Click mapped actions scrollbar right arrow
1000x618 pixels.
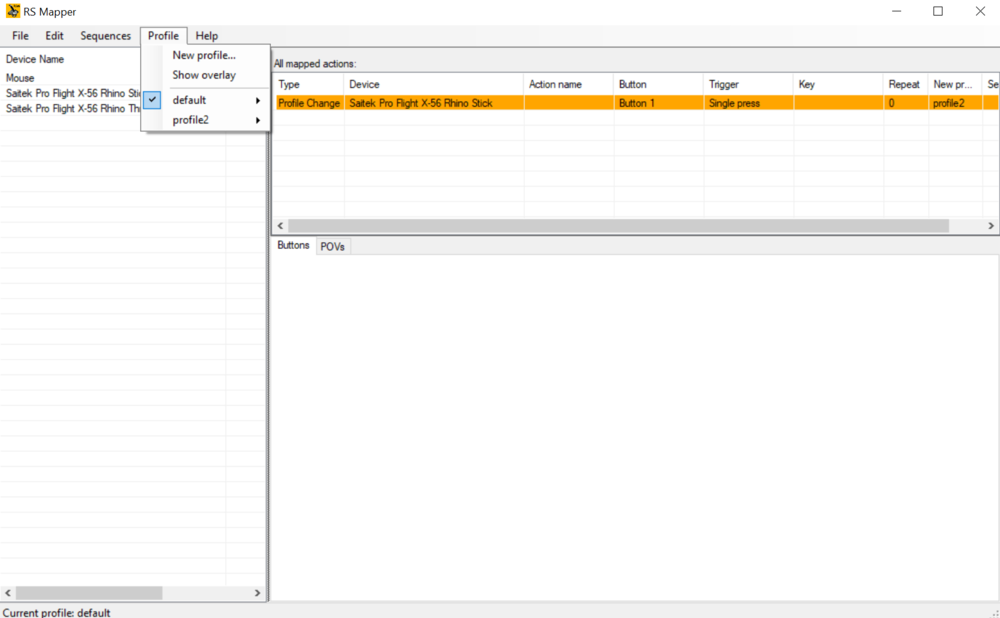coord(991,226)
